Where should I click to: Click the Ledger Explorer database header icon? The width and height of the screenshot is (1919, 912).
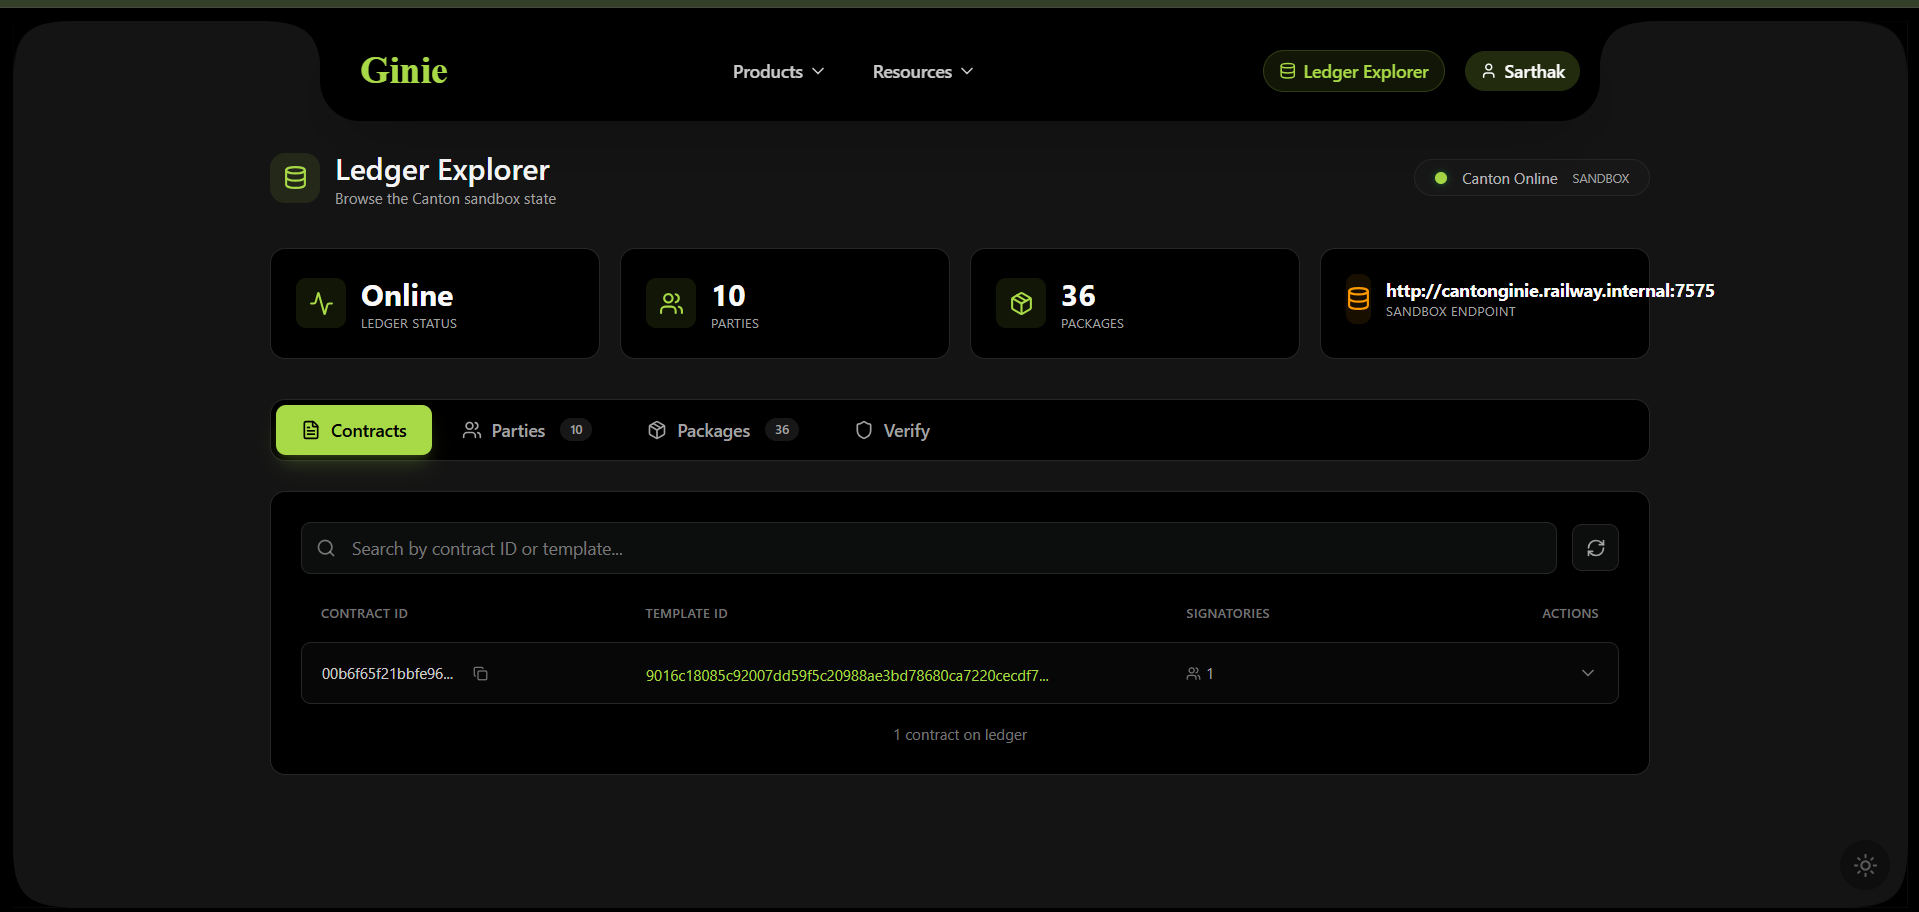tap(295, 178)
